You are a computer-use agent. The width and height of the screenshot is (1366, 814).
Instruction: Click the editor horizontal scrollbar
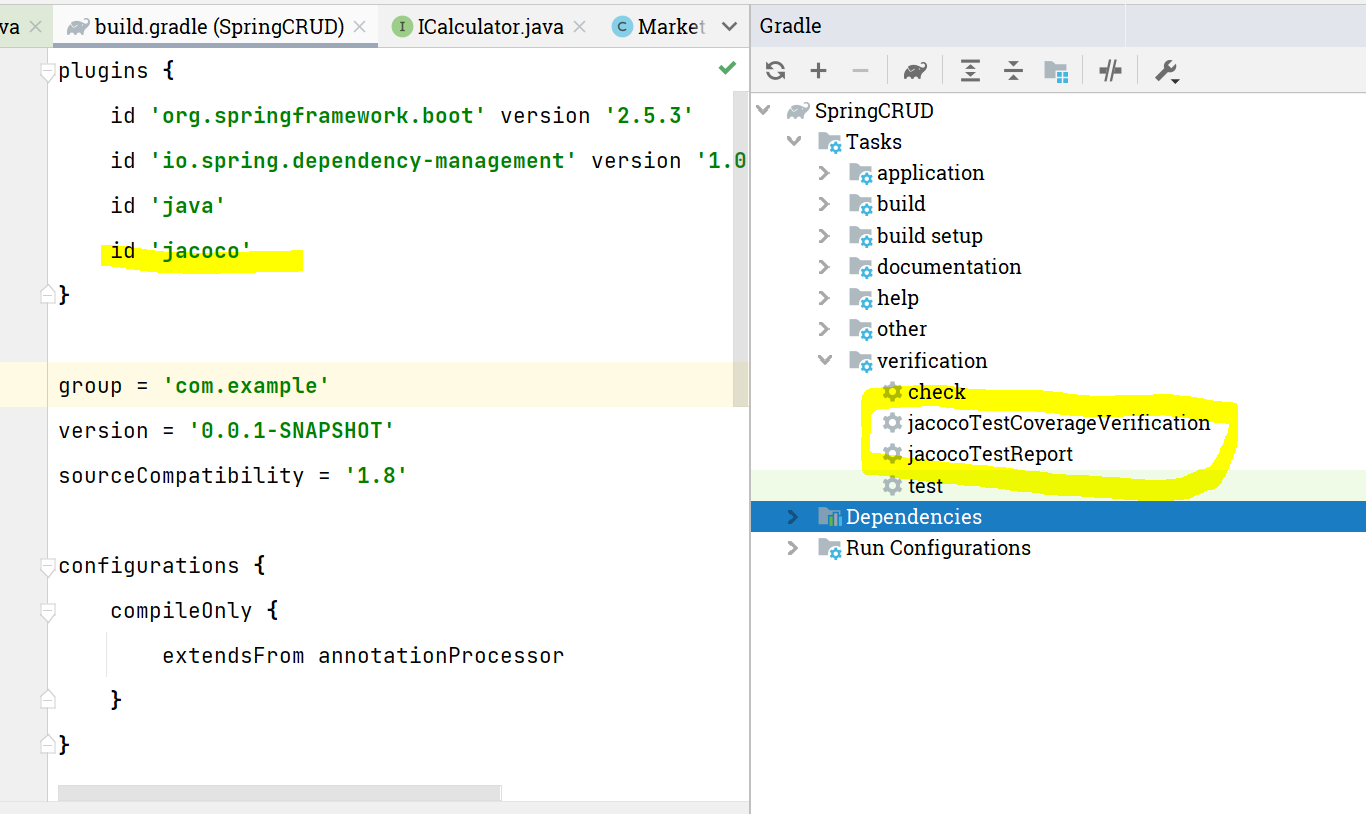279,793
